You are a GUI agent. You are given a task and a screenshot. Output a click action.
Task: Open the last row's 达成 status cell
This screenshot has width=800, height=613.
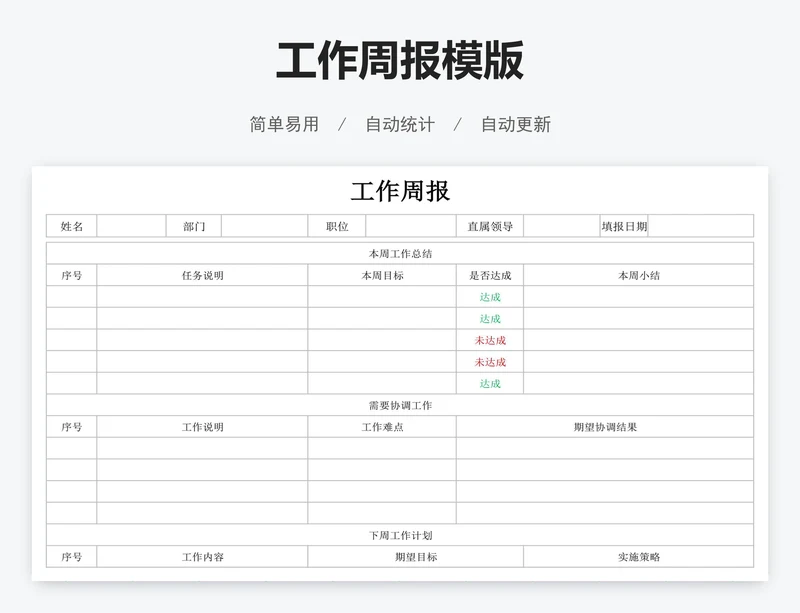pos(490,383)
